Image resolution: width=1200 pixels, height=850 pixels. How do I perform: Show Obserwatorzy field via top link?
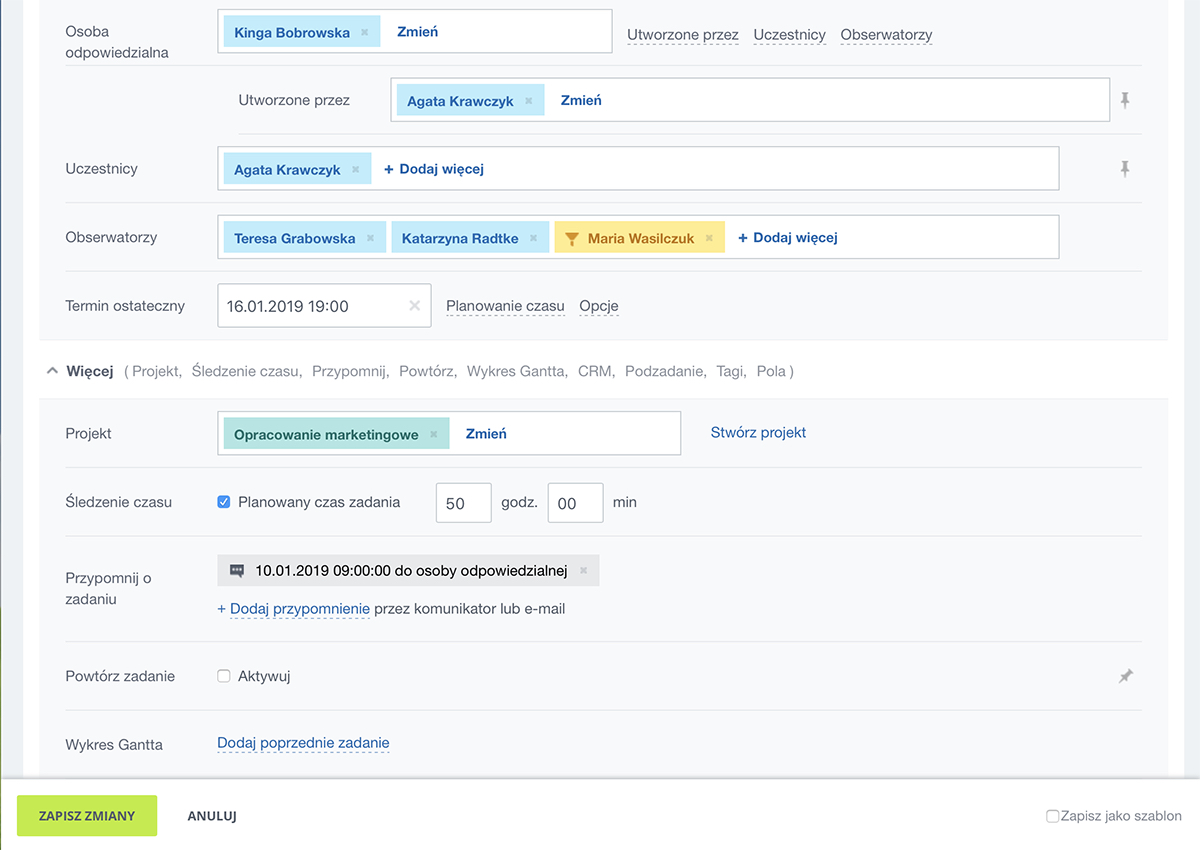[886, 35]
